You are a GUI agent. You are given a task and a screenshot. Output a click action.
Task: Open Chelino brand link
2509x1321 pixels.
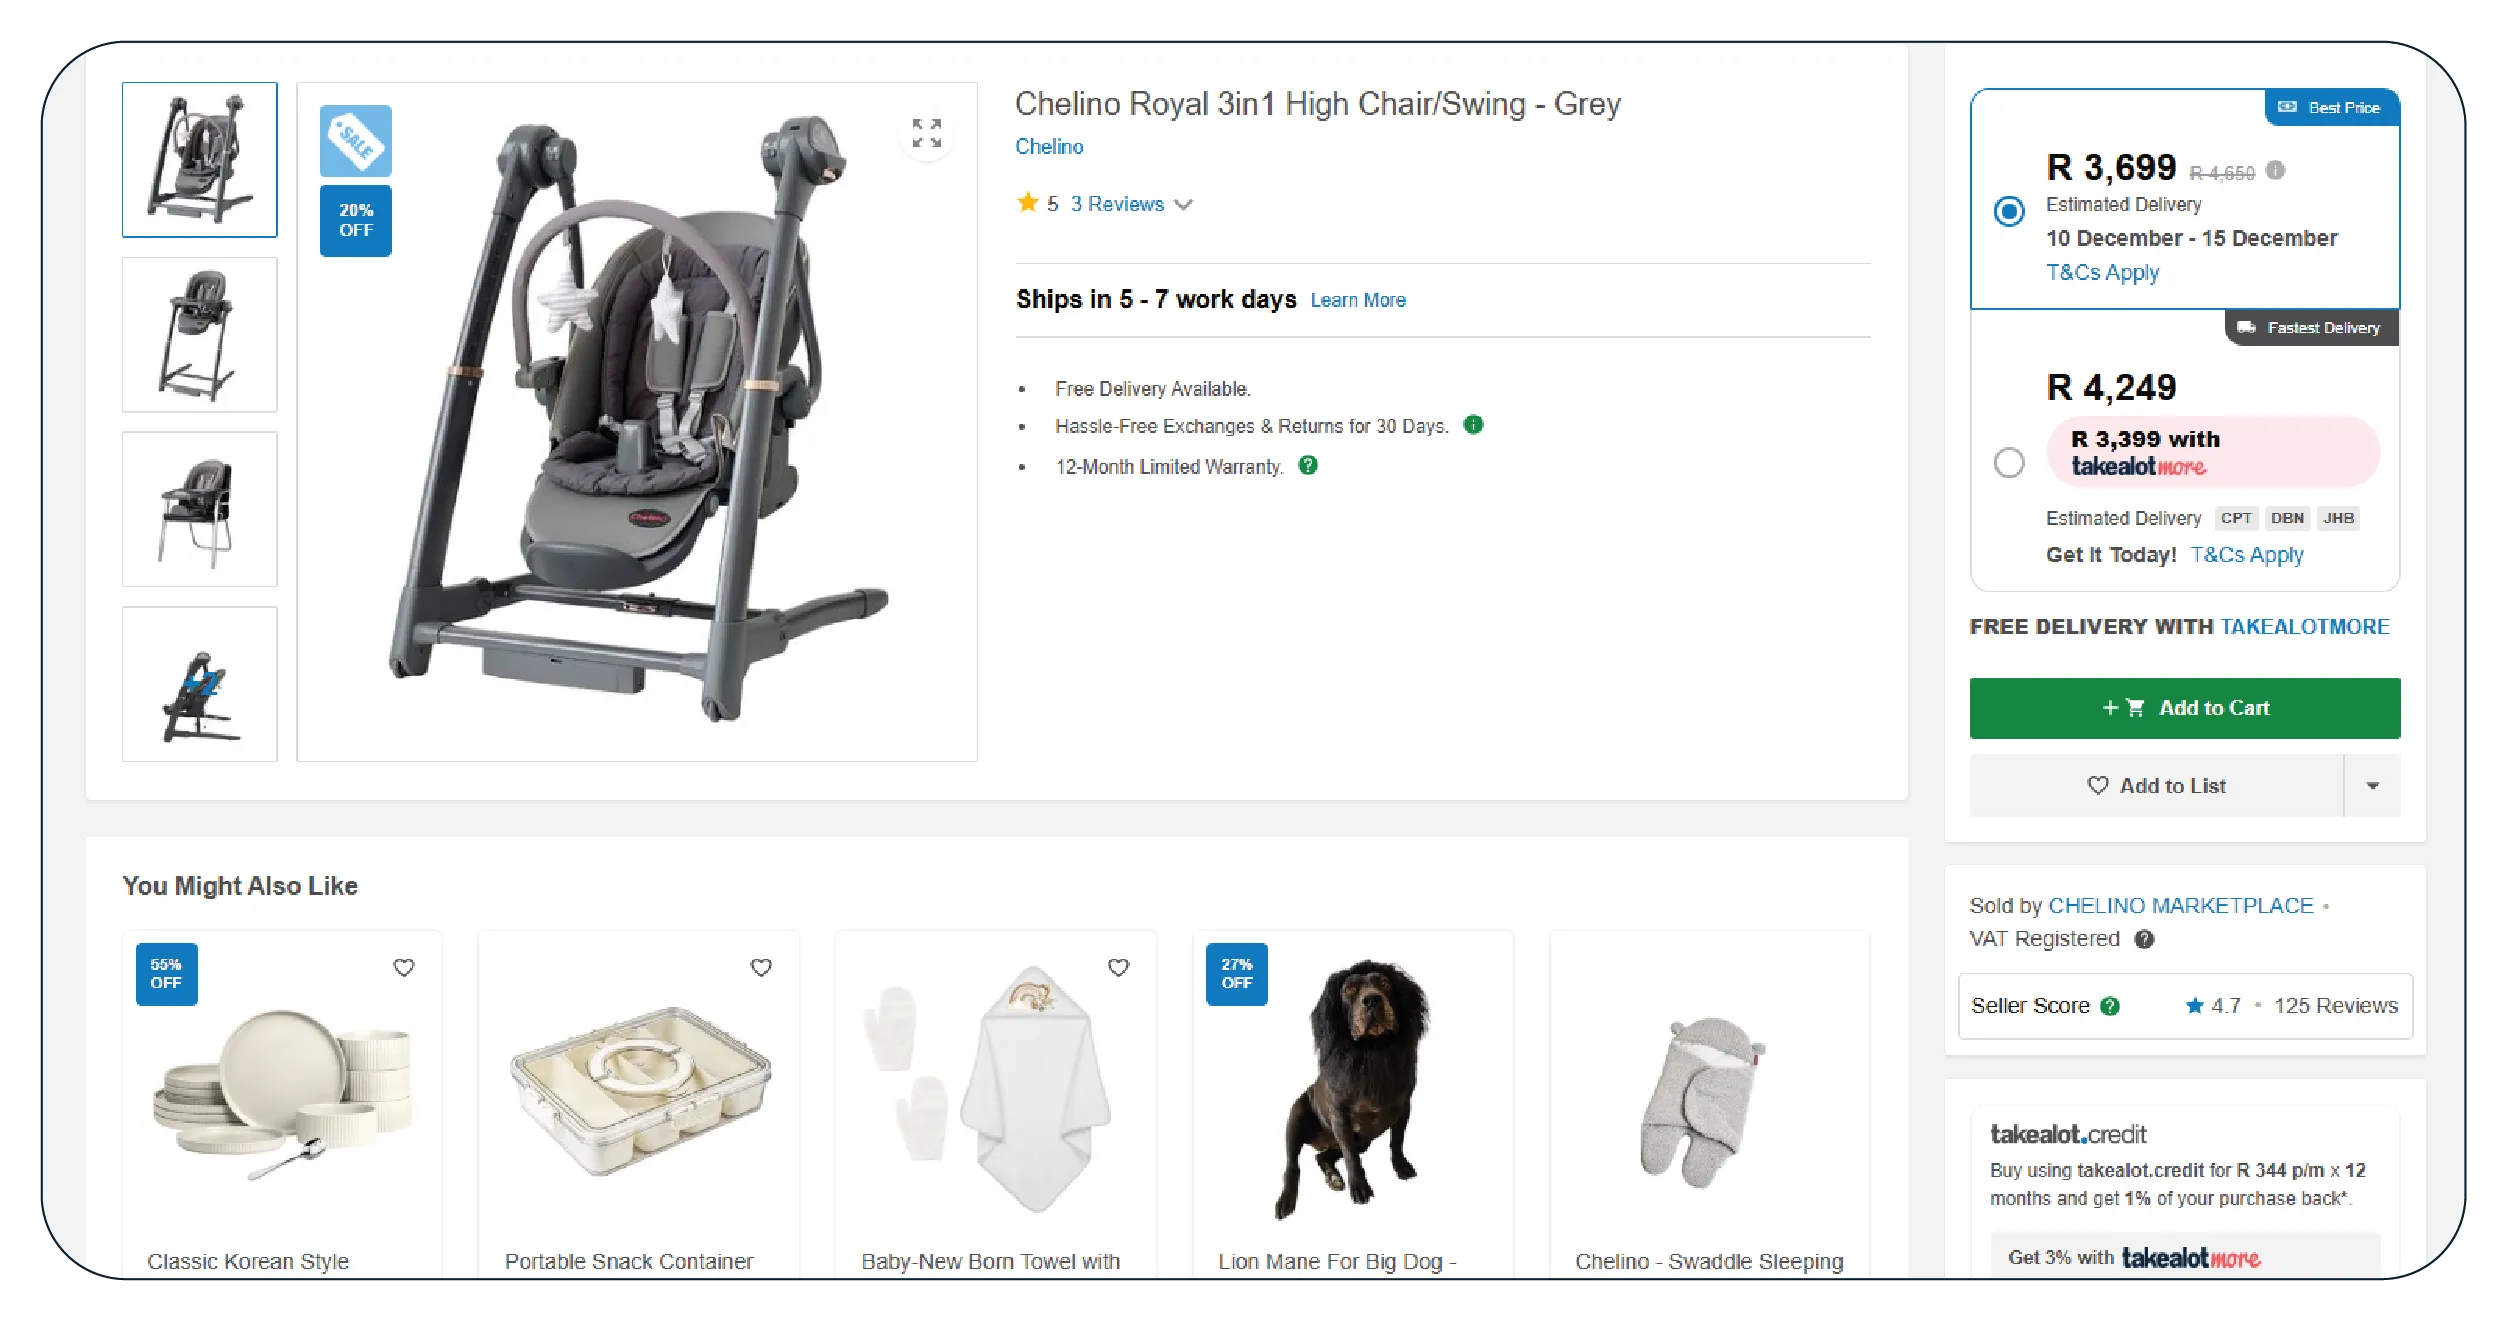pos(1049,147)
